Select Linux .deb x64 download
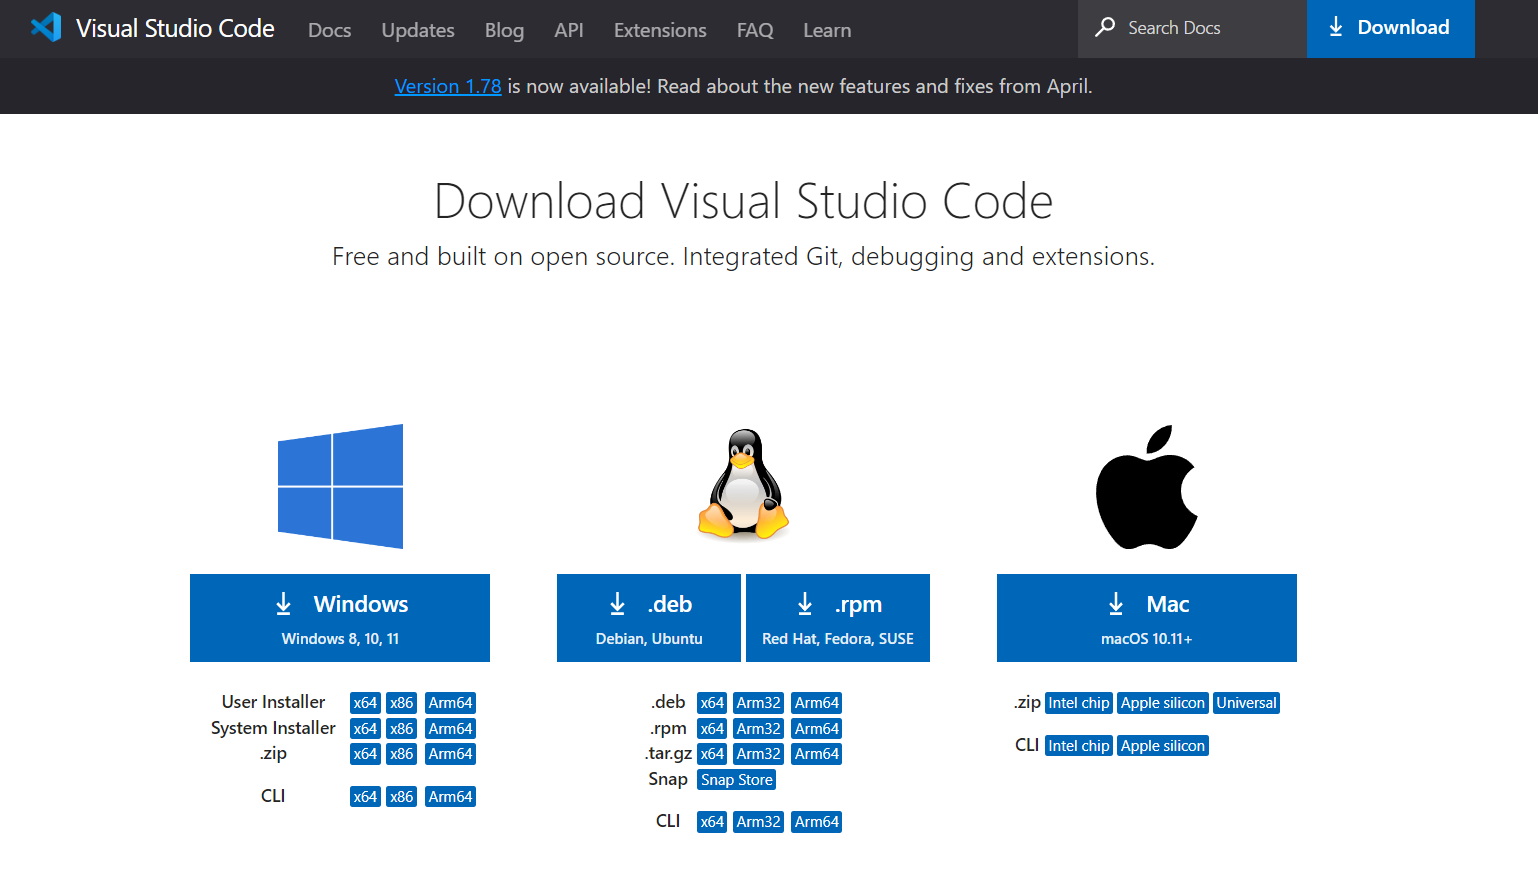Image resolution: width=1538 pixels, height=888 pixels. (x=712, y=703)
